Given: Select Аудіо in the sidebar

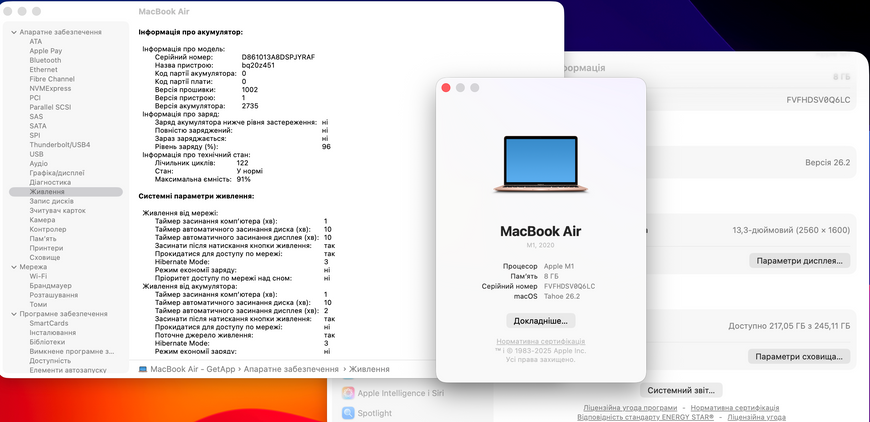Looking at the screenshot, I should click(x=38, y=164).
